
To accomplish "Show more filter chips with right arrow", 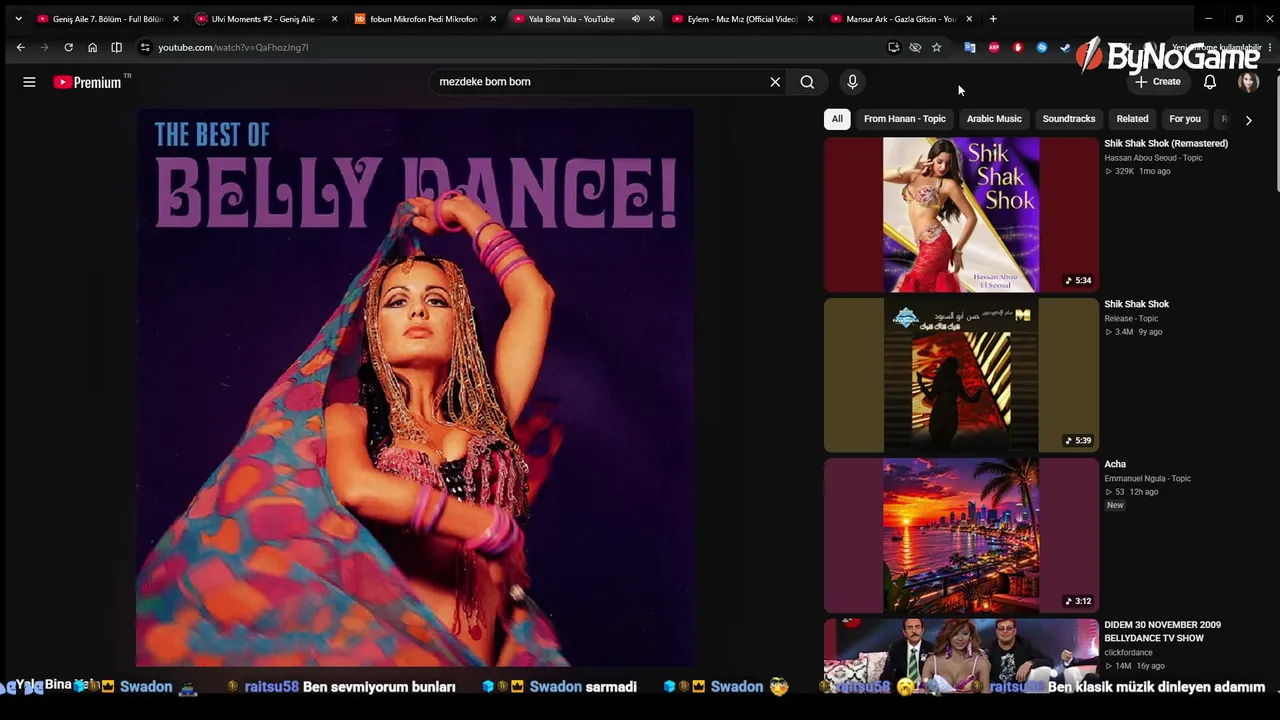I will 1248,119.
